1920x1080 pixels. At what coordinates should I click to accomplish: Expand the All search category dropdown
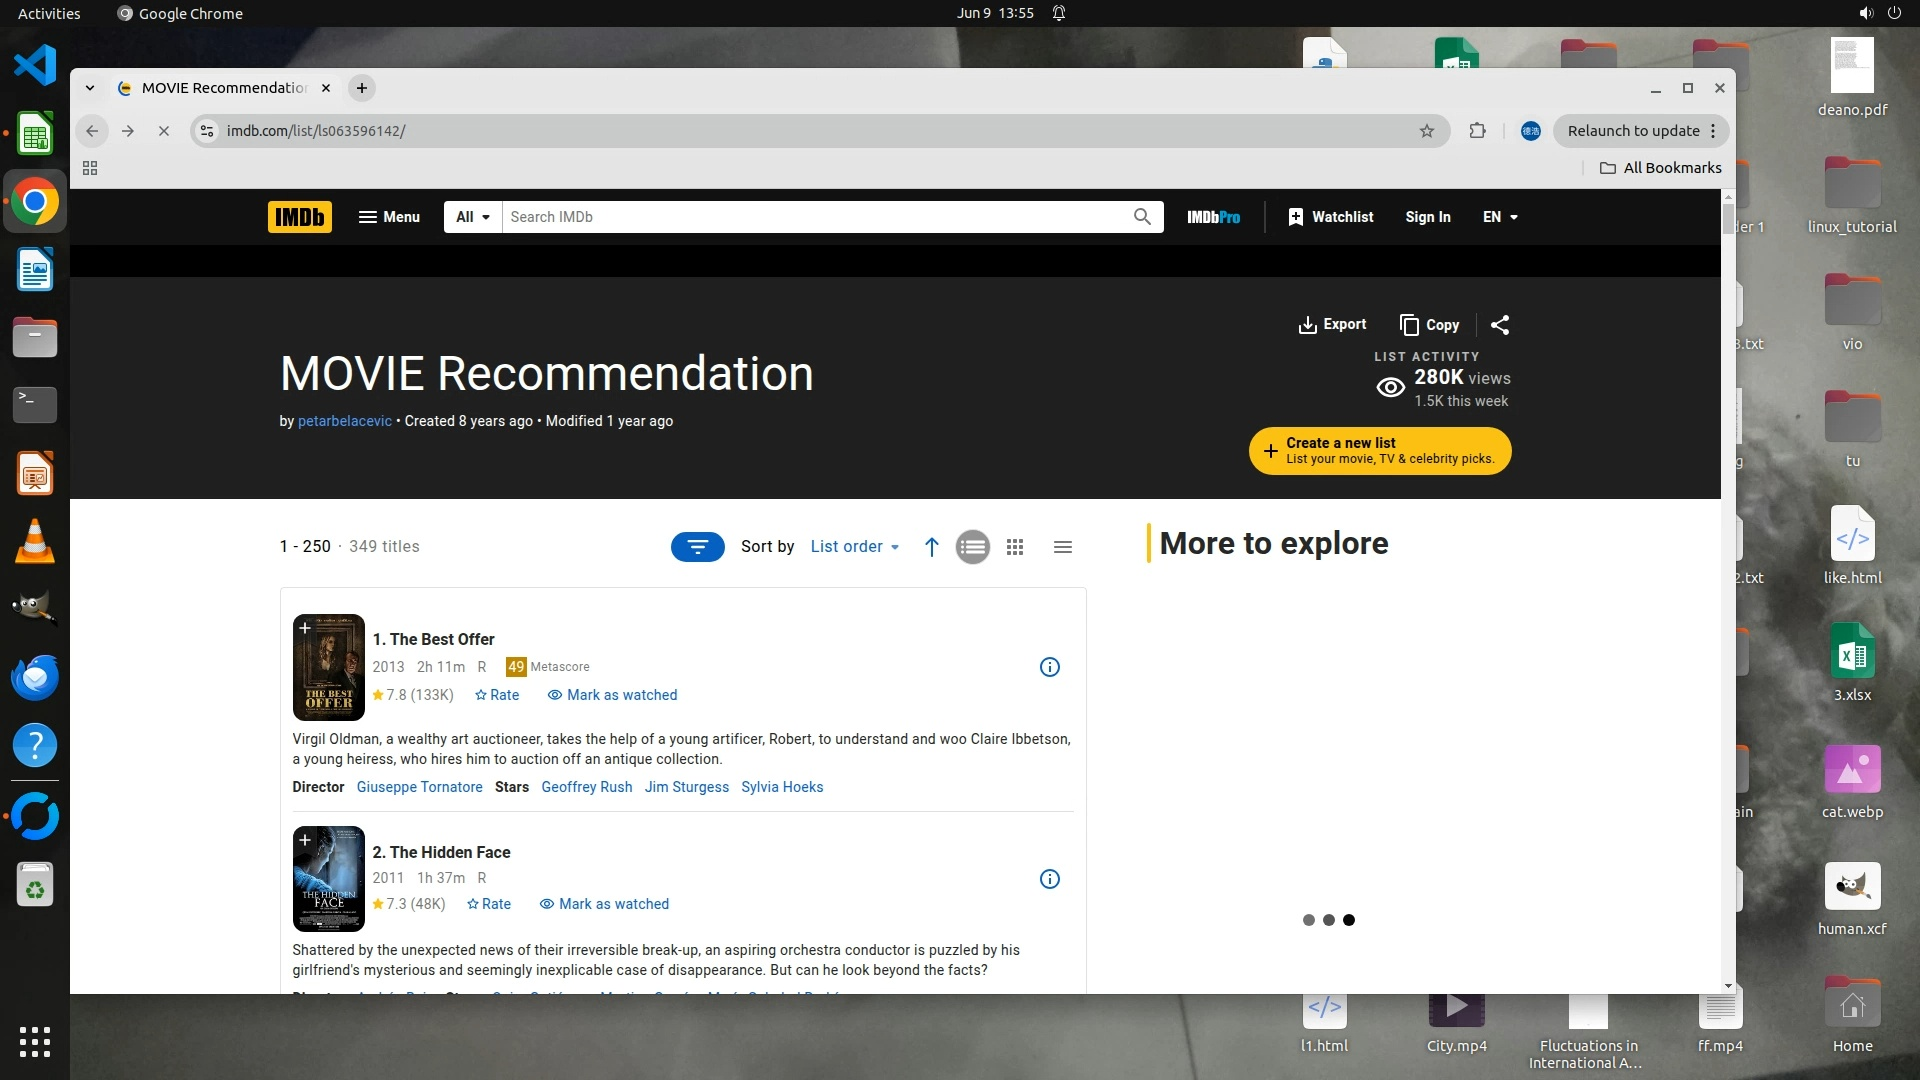pyautogui.click(x=472, y=217)
